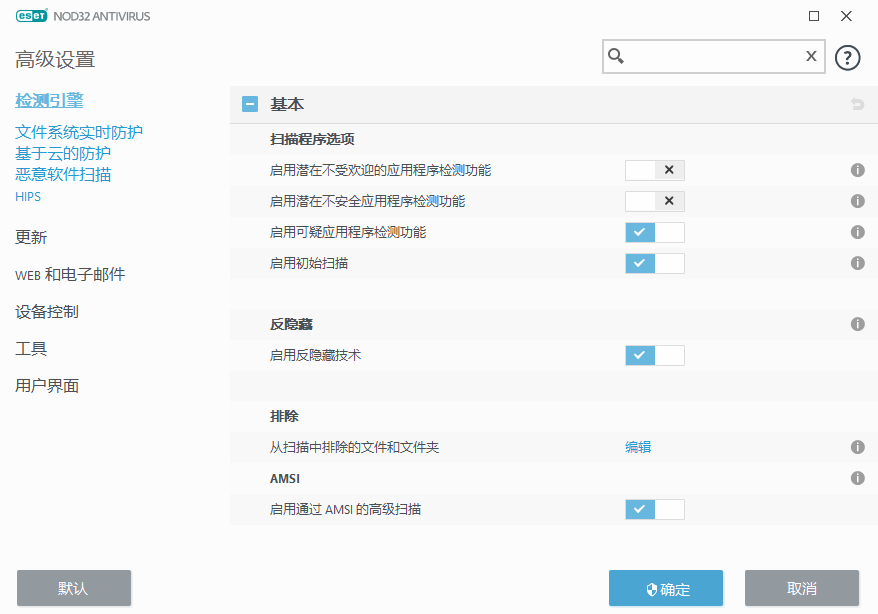Open 基于云的防护 settings

63,153
